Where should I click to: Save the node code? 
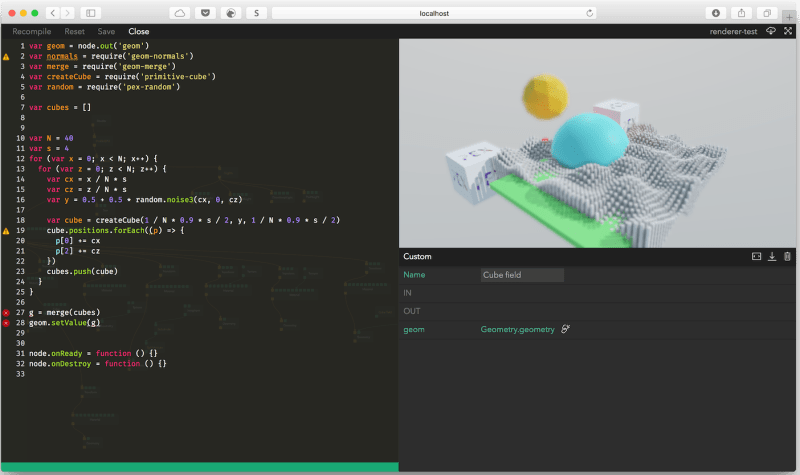pyautogui.click(x=106, y=32)
